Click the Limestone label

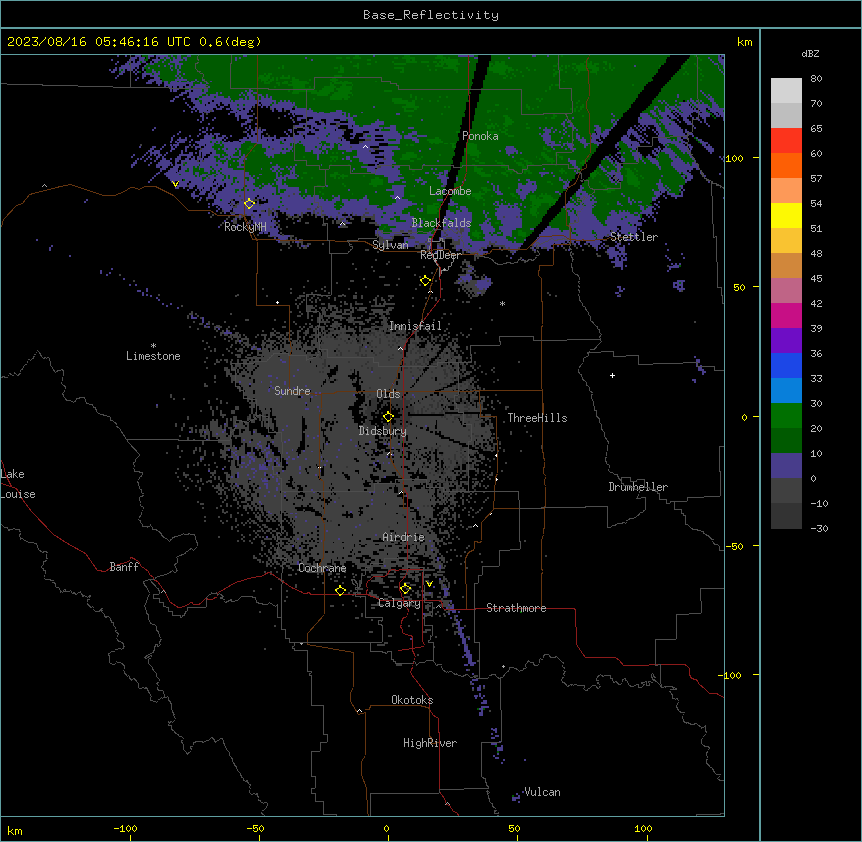[x=153, y=356]
